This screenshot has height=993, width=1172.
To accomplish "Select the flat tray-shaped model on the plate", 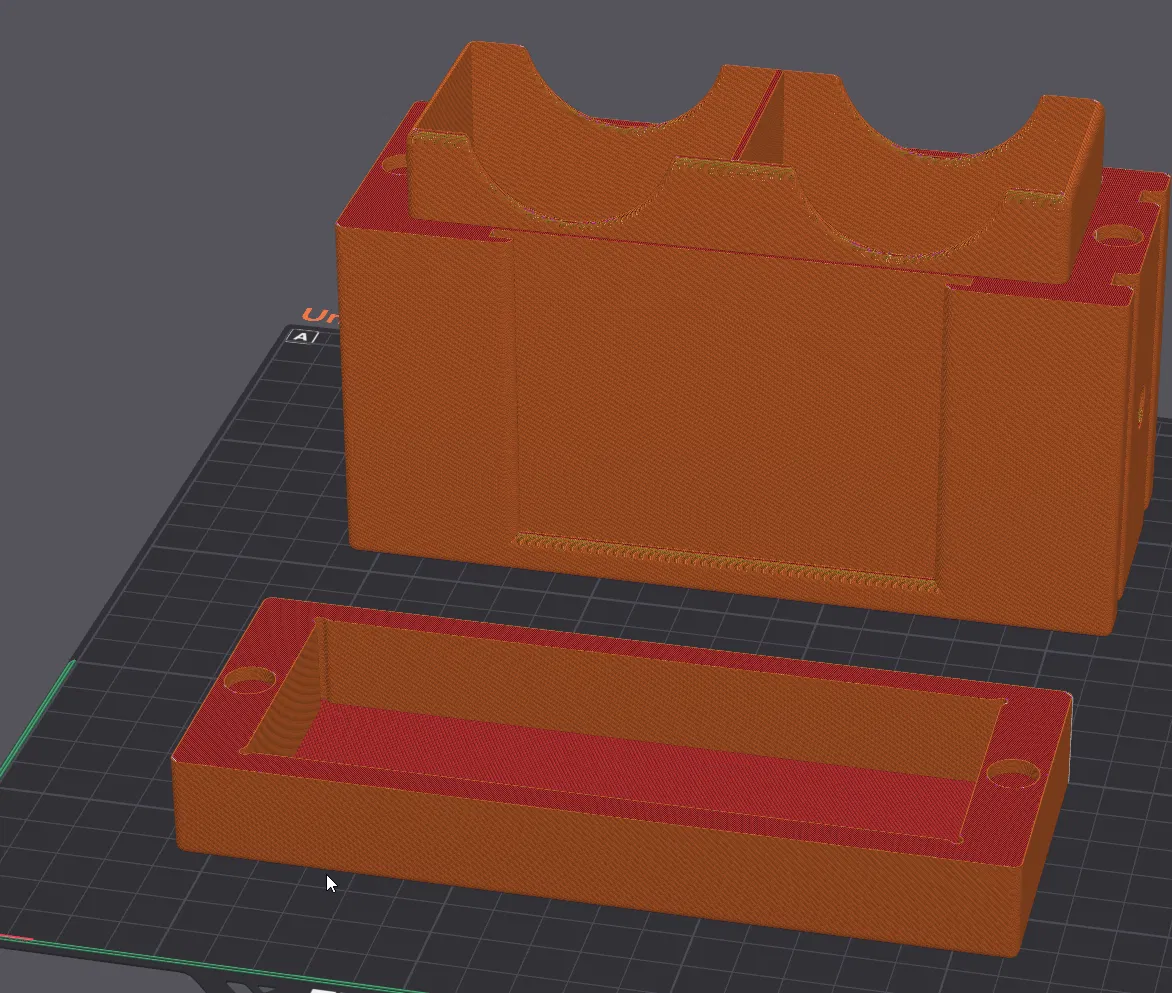I will tap(622, 777).
